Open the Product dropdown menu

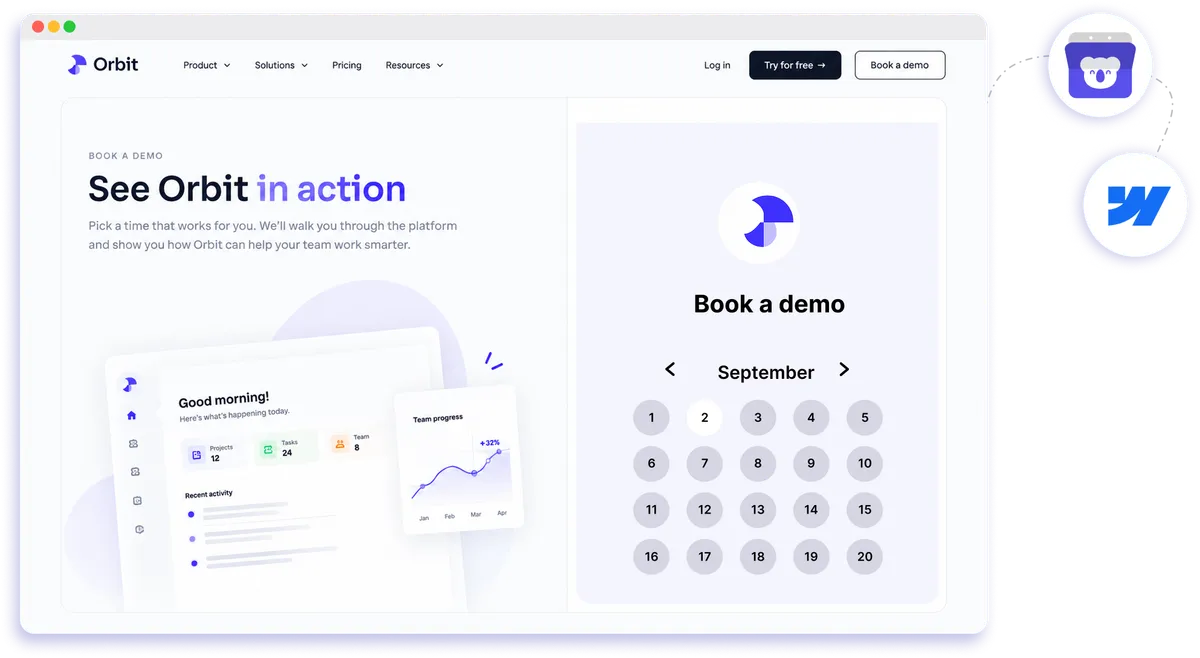coord(207,65)
